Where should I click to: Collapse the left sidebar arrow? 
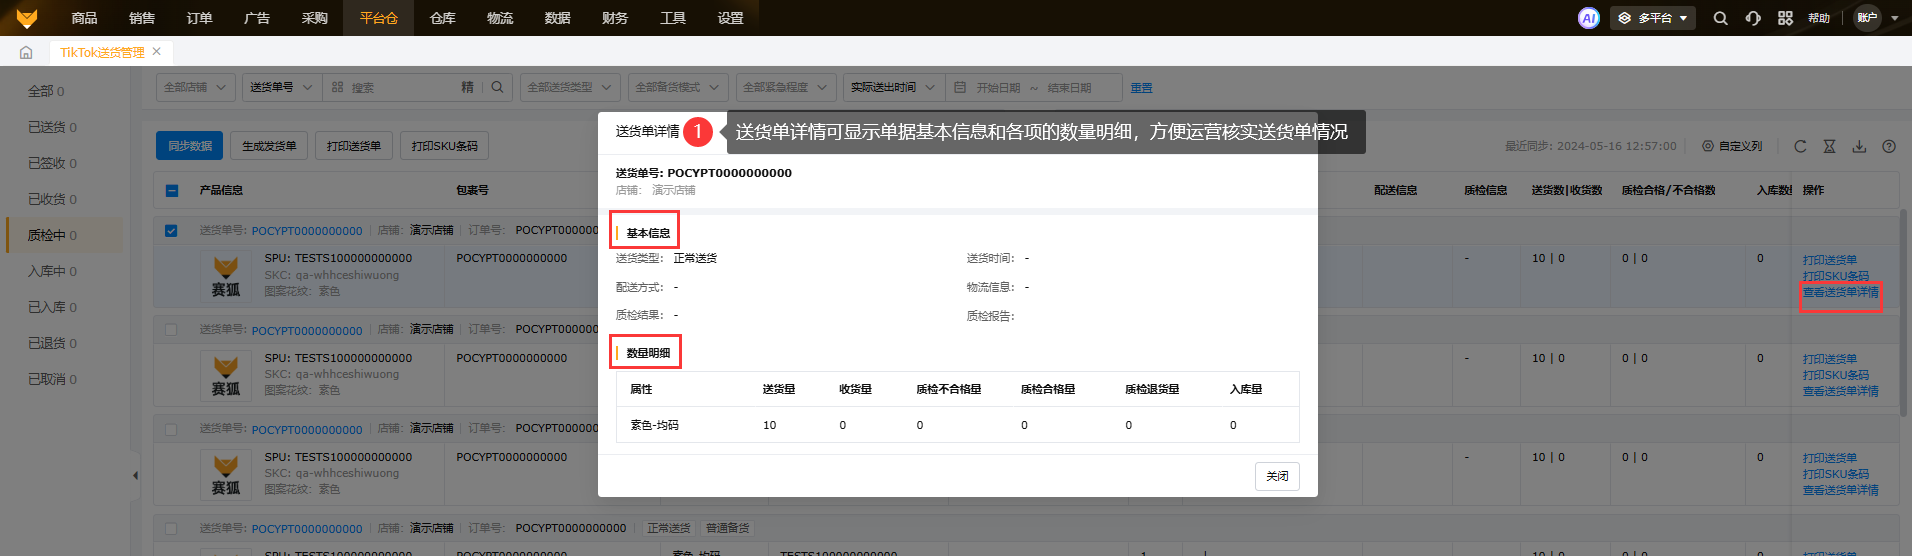[x=135, y=475]
